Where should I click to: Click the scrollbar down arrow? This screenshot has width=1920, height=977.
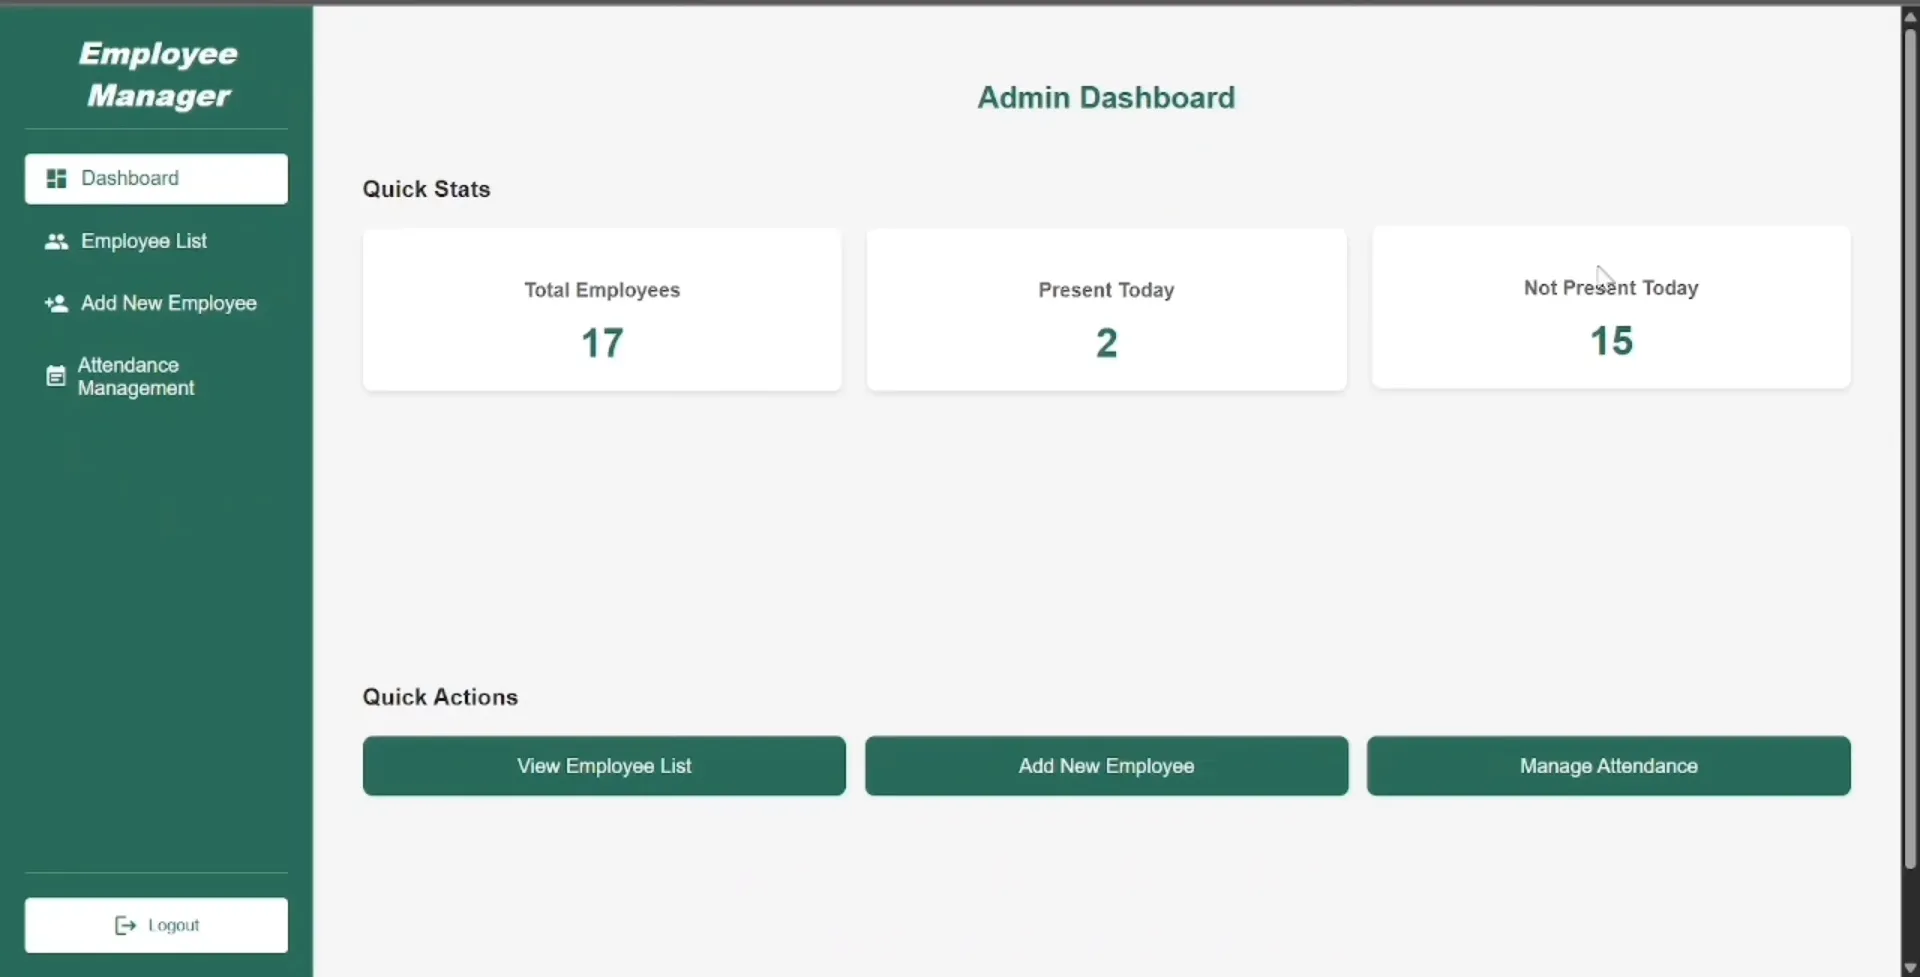(x=1909, y=967)
